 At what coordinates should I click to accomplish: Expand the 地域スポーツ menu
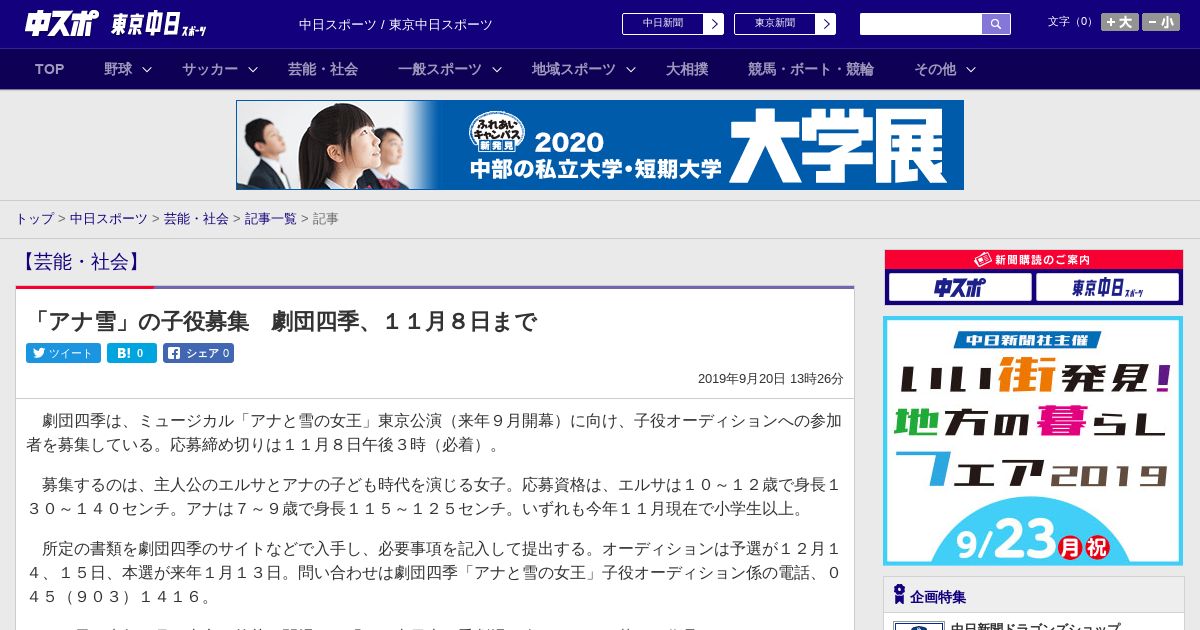583,69
